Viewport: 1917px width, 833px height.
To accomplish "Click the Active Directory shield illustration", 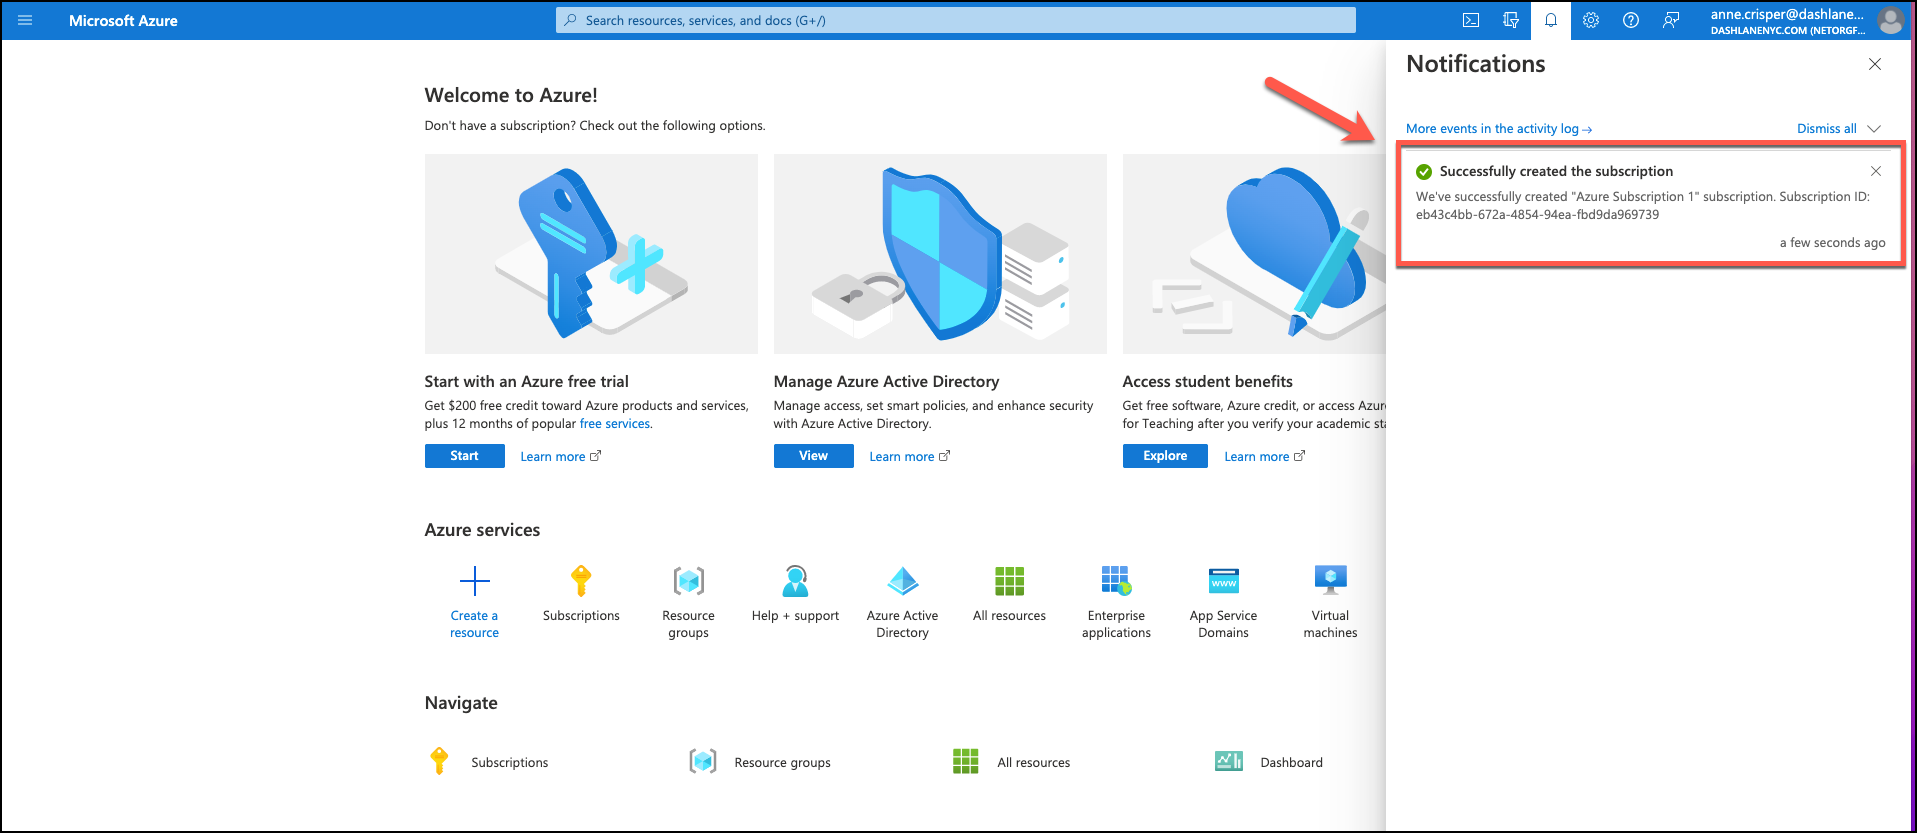I will point(940,254).
